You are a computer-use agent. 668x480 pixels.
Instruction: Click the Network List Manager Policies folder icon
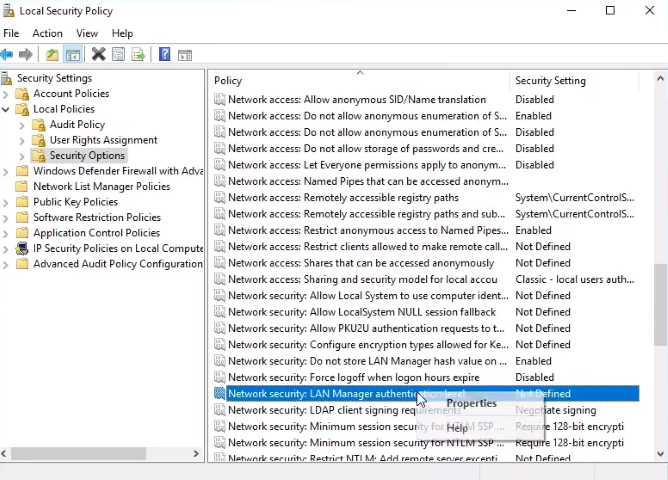point(22,187)
